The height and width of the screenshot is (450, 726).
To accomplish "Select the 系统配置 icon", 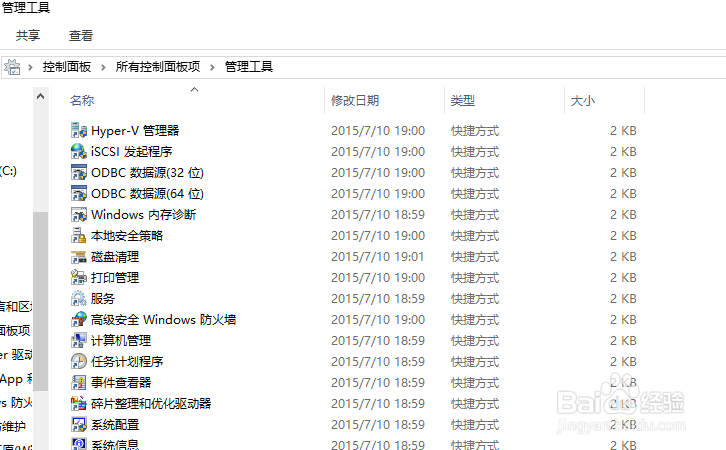I will (79, 424).
